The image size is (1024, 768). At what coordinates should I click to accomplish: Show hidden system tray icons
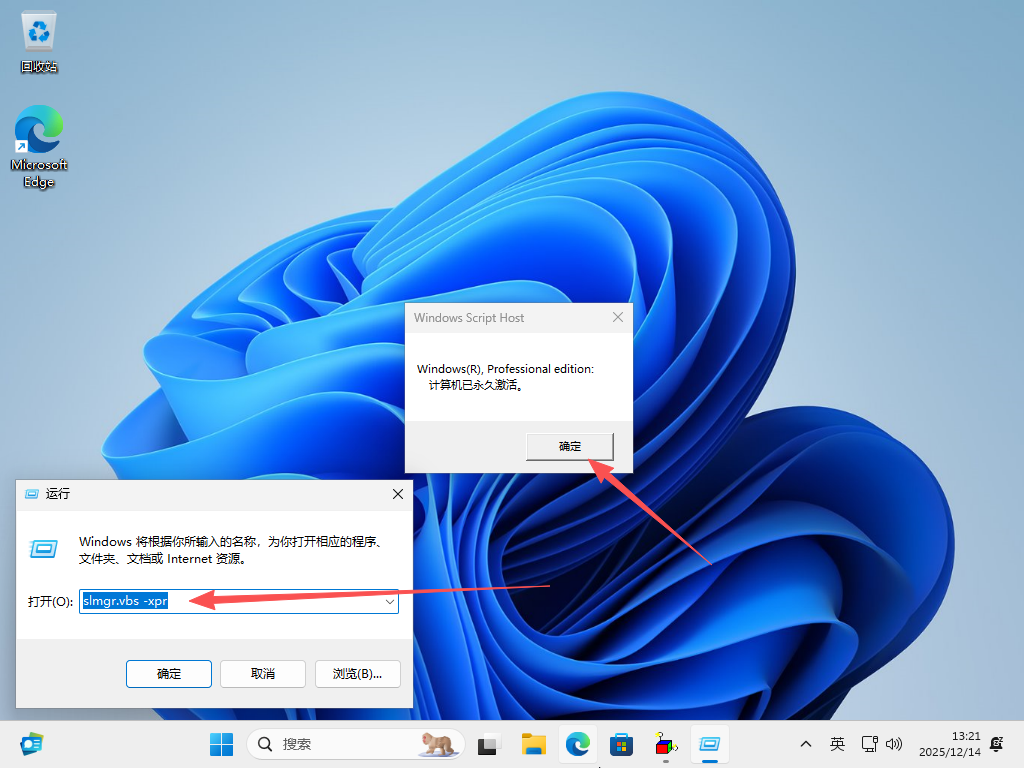pyautogui.click(x=805, y=744)
